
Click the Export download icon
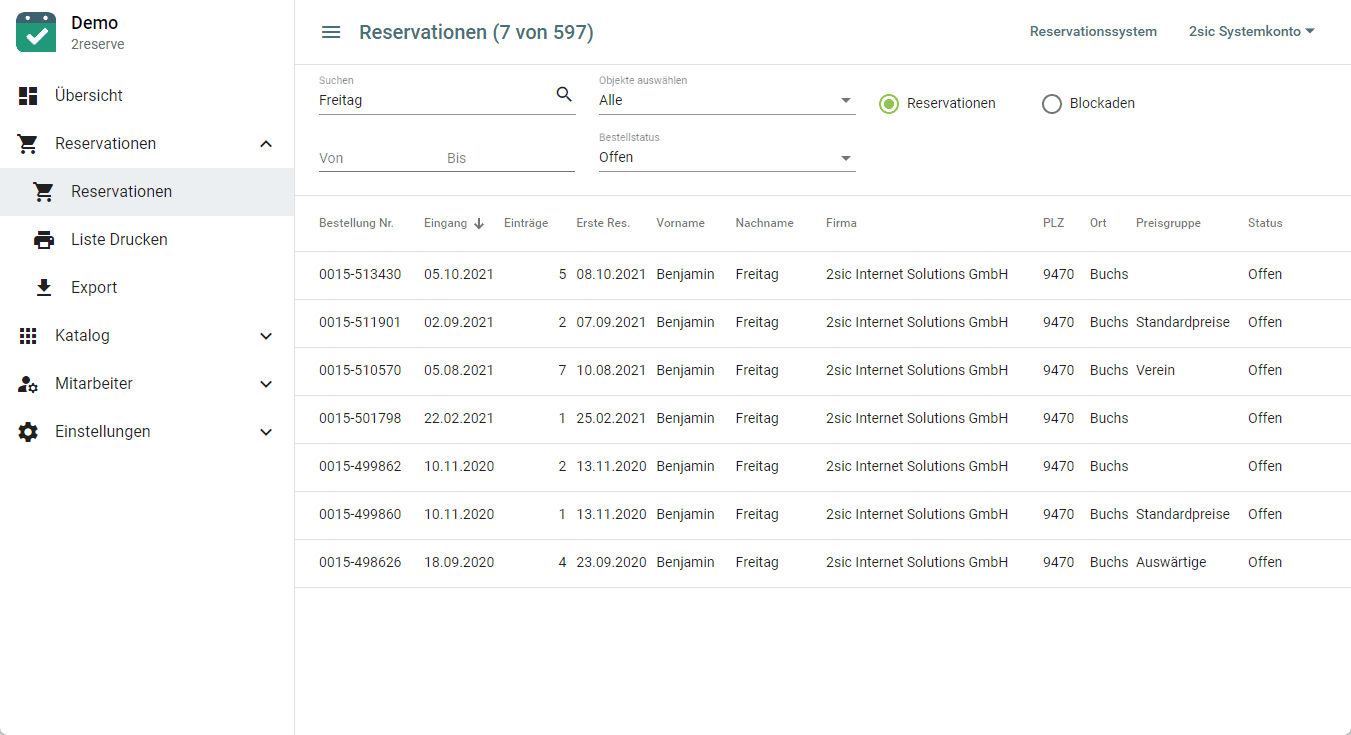44,288
